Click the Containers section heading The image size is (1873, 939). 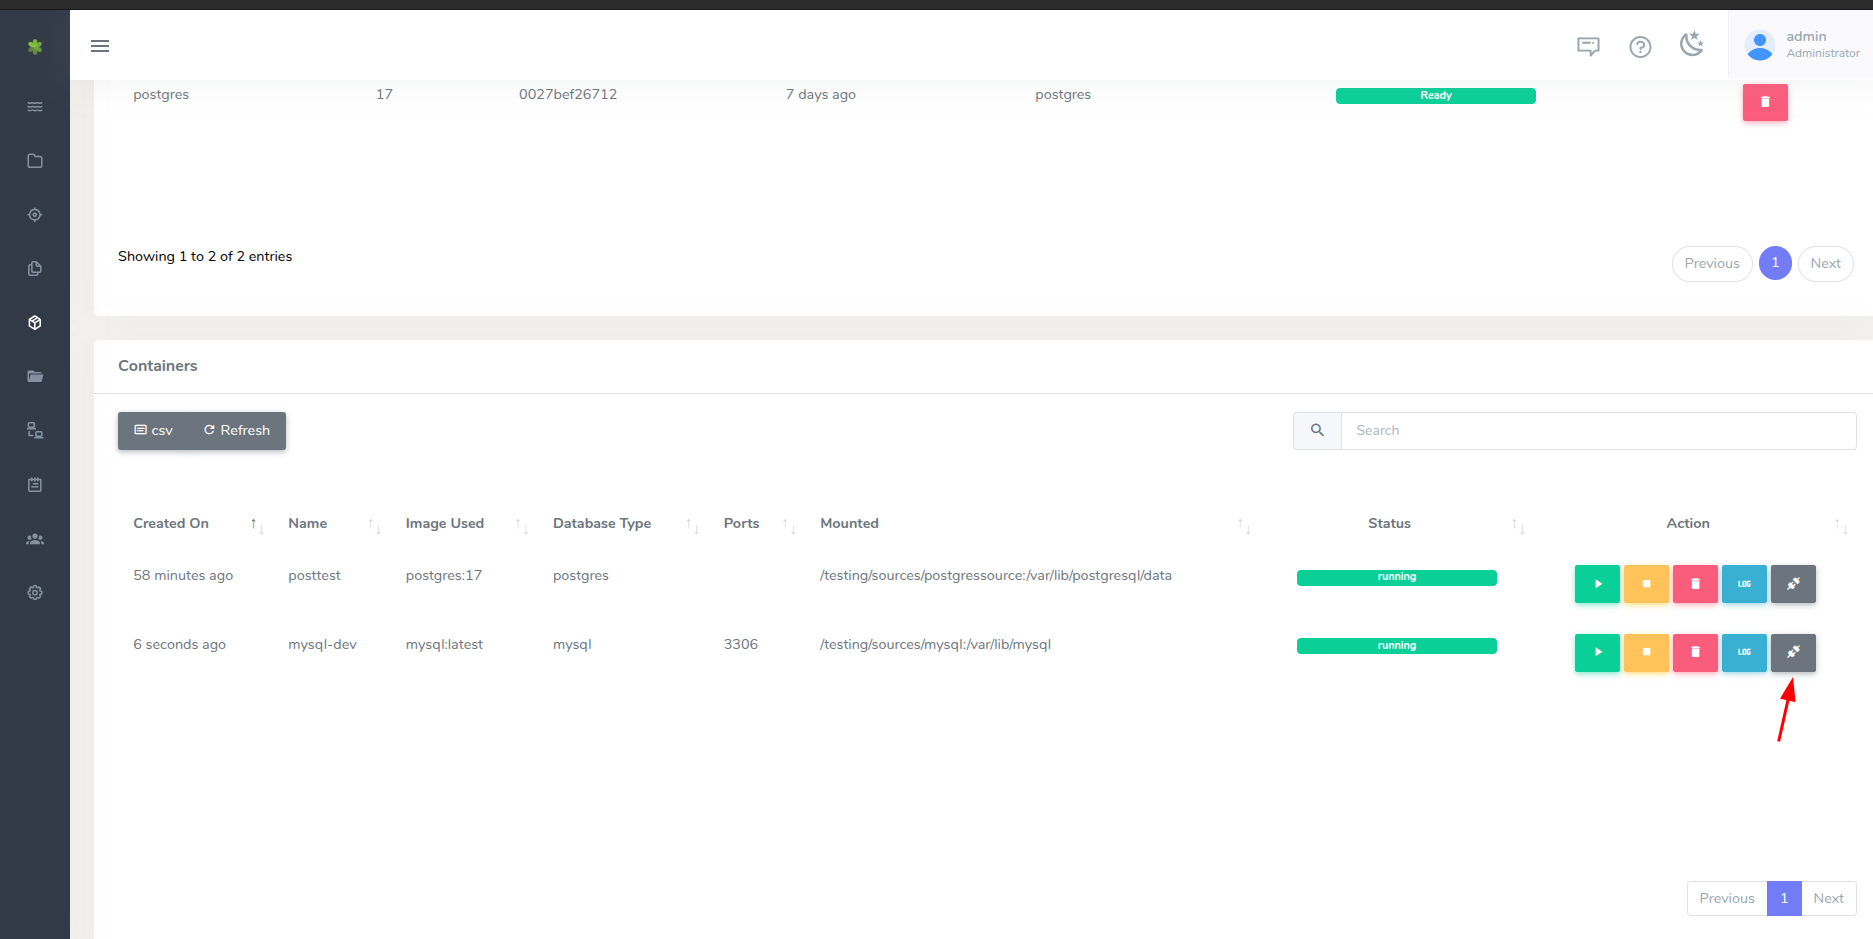(x=158, y=366)
